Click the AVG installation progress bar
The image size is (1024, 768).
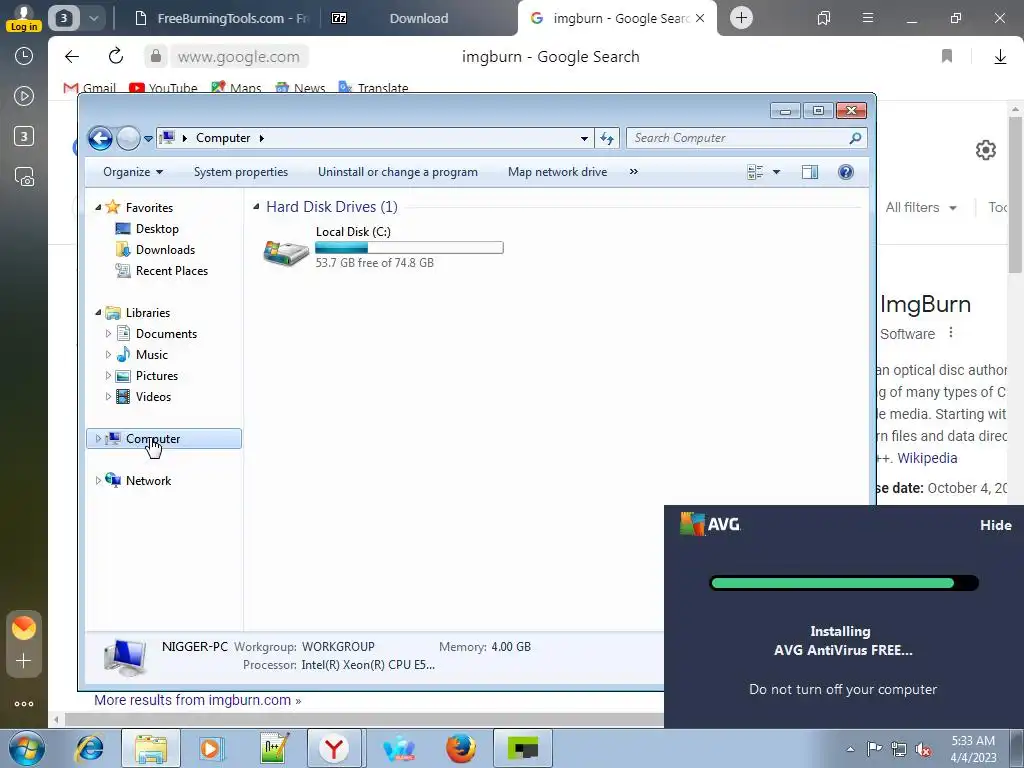coord(844,583)
